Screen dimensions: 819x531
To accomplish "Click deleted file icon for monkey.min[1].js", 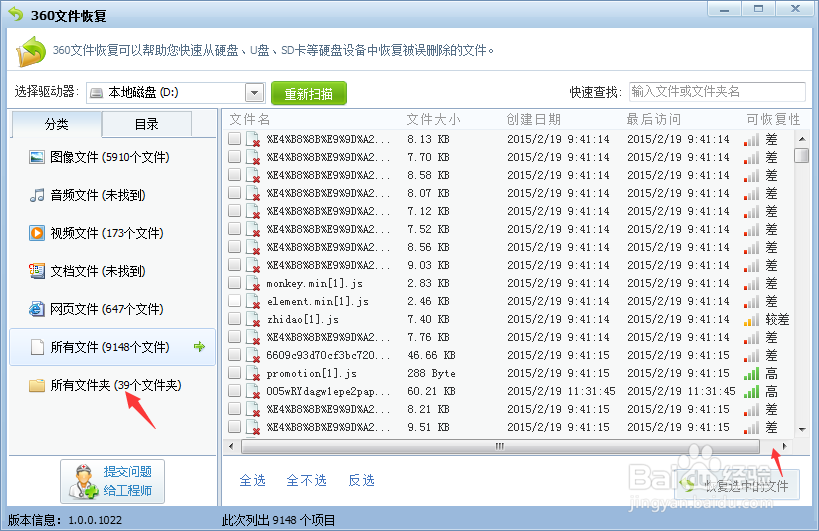I will [253, 284].
